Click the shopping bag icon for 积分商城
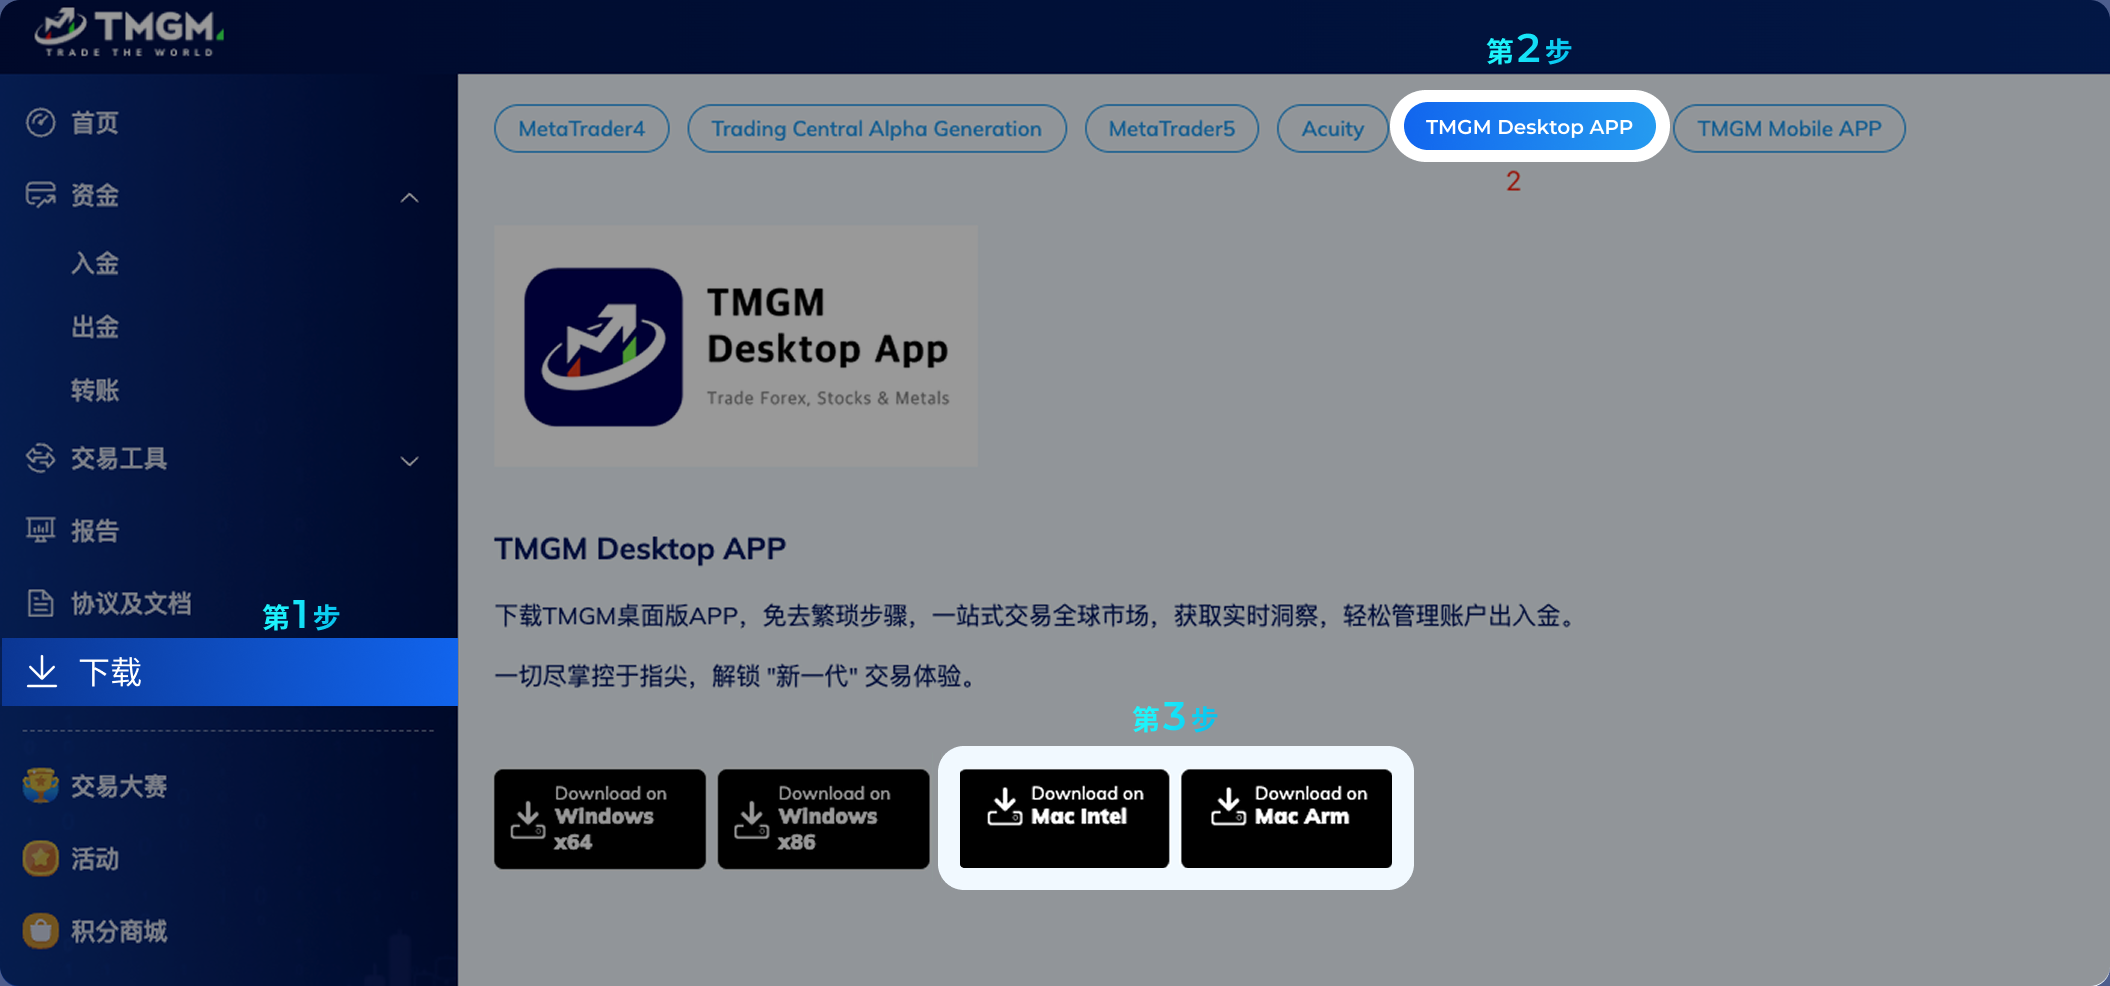 (41, 931)
